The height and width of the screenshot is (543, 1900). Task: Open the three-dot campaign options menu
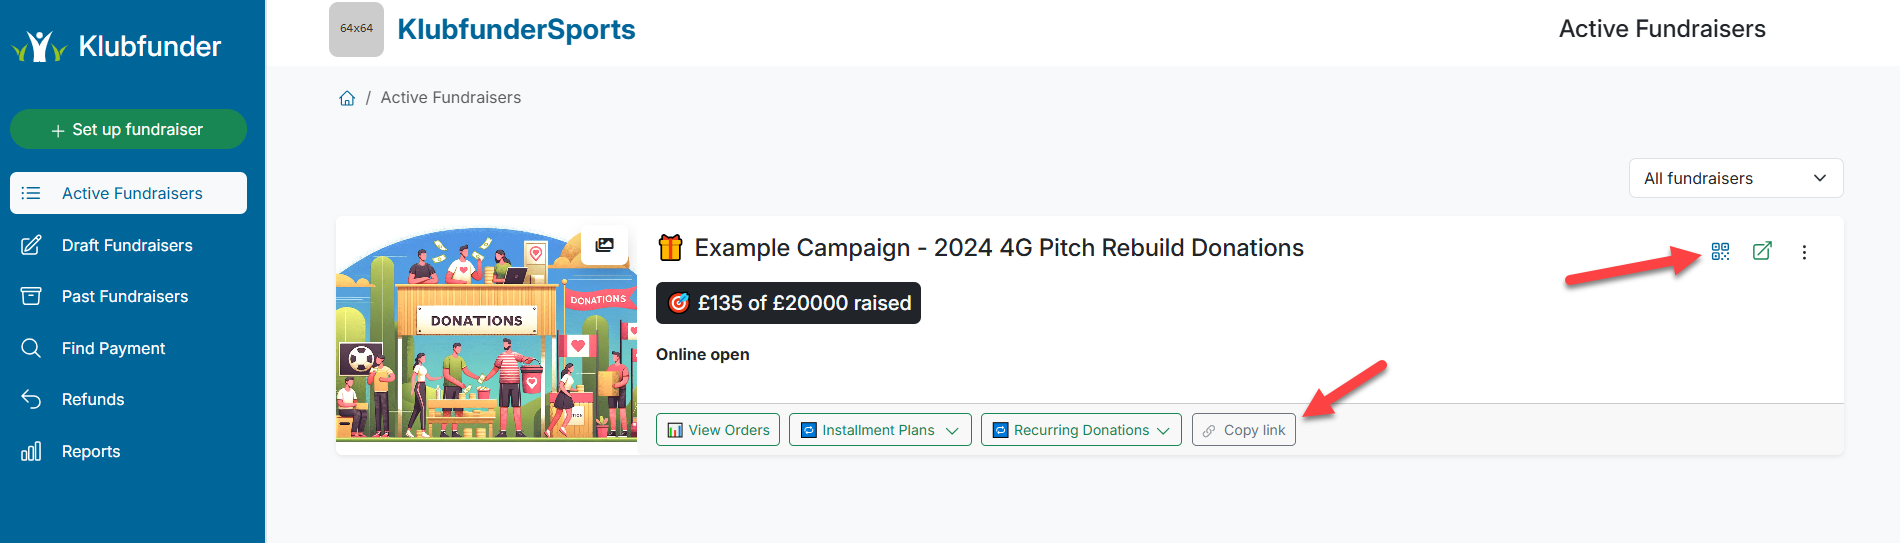click(1804, 252)
